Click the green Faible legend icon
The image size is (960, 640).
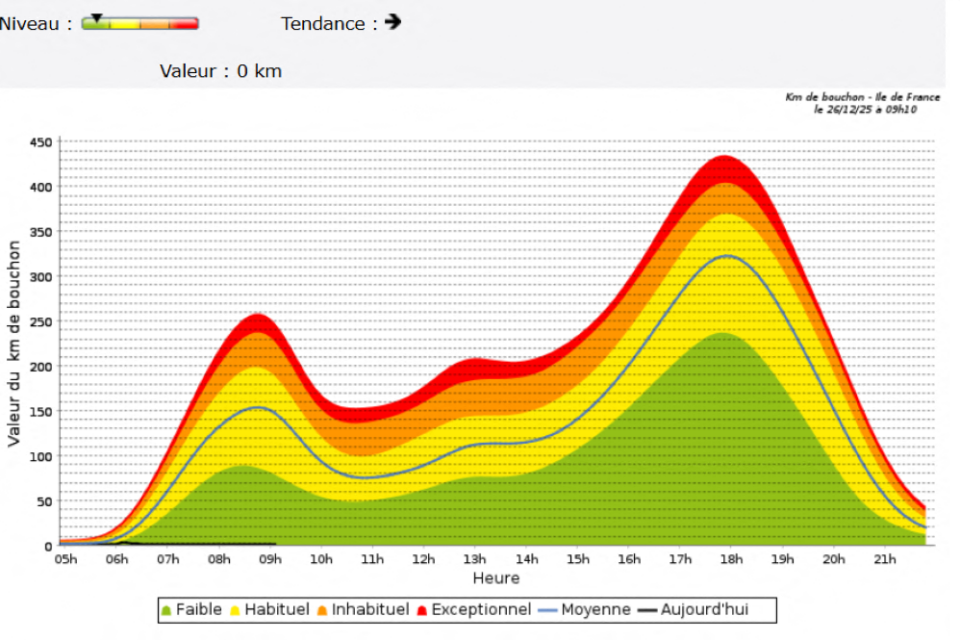click(x=166, y=610)
